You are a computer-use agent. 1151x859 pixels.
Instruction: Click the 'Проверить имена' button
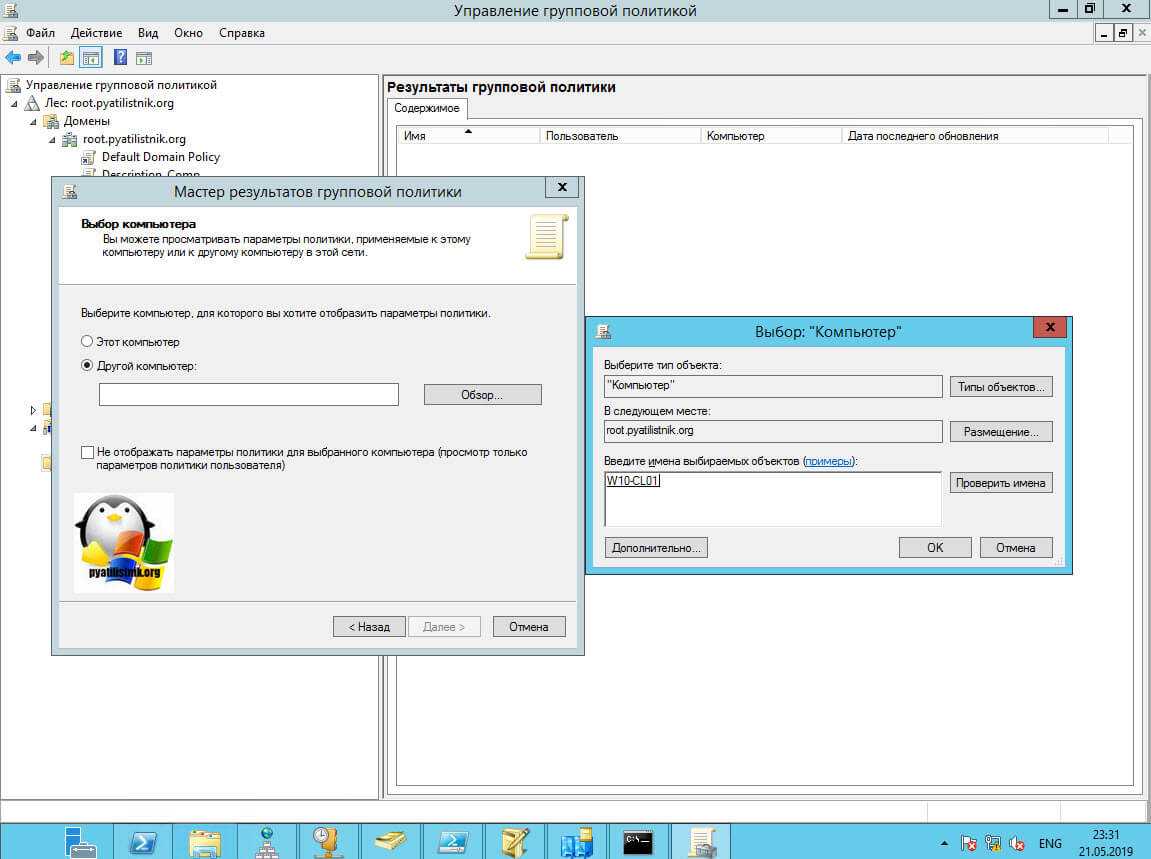1000,483
